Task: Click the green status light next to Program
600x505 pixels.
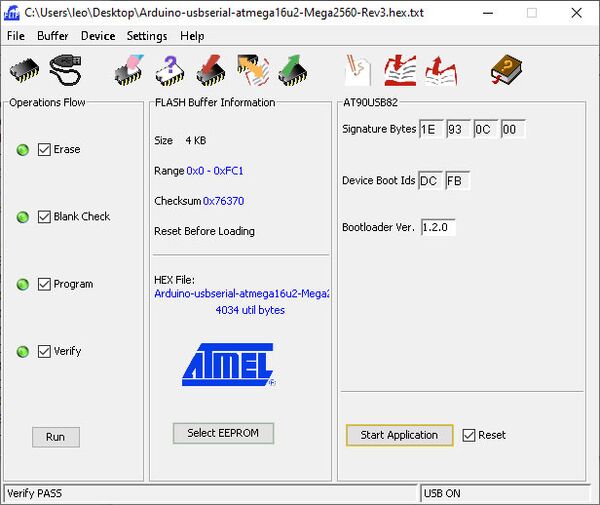Action: click(23, 284)
